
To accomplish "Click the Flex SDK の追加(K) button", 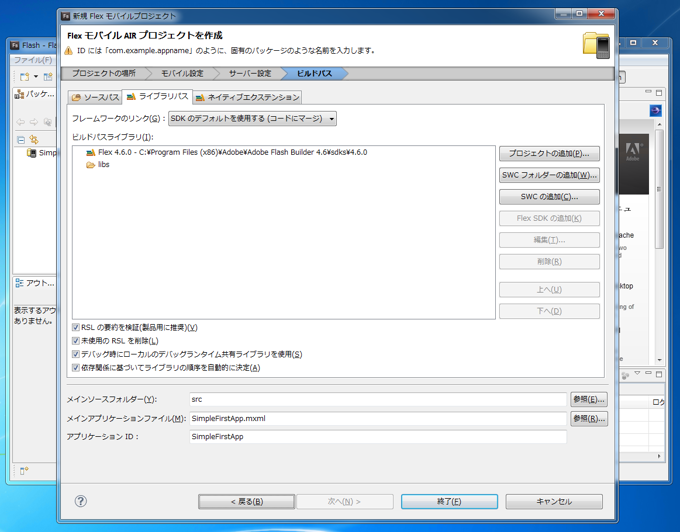I will tap(549, 219).
